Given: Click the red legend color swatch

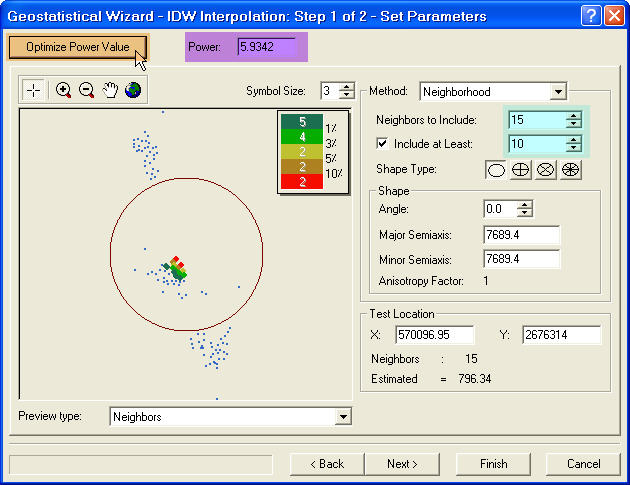Looking at the screenshot, I should (x=301, y=181).
